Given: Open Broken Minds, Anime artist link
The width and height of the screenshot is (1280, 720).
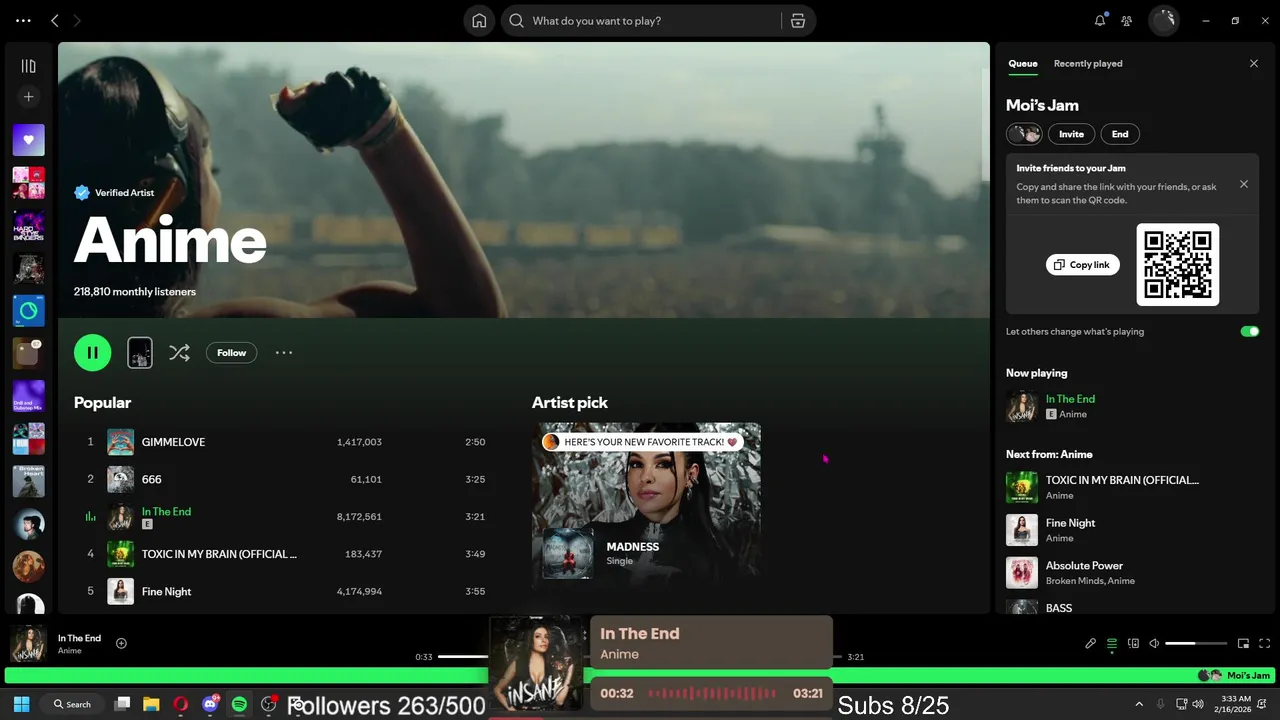Looking at the screenshot, I should (1090, 581).
